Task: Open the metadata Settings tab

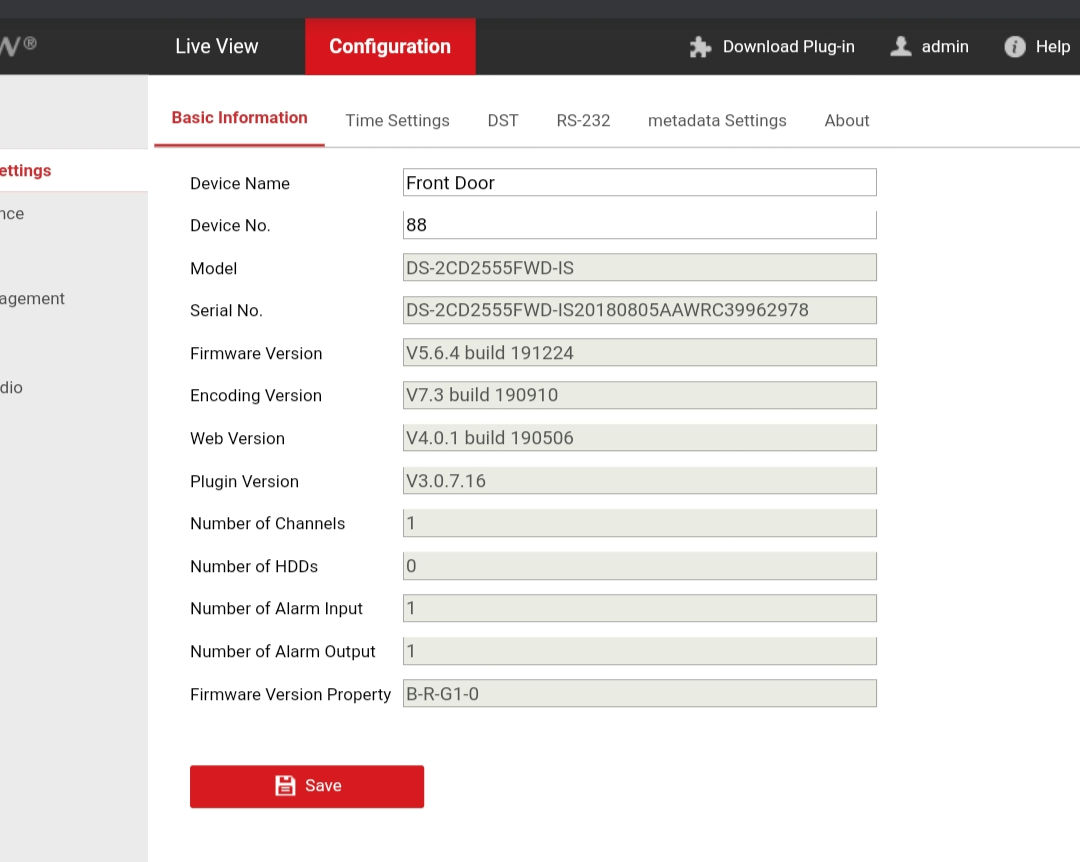Action: coord(717,120)
